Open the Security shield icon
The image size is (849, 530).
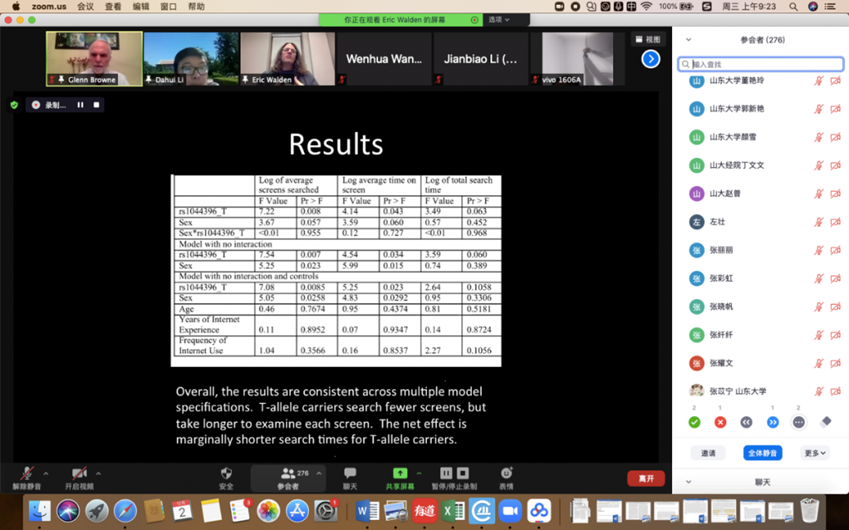tap(226, 474)
